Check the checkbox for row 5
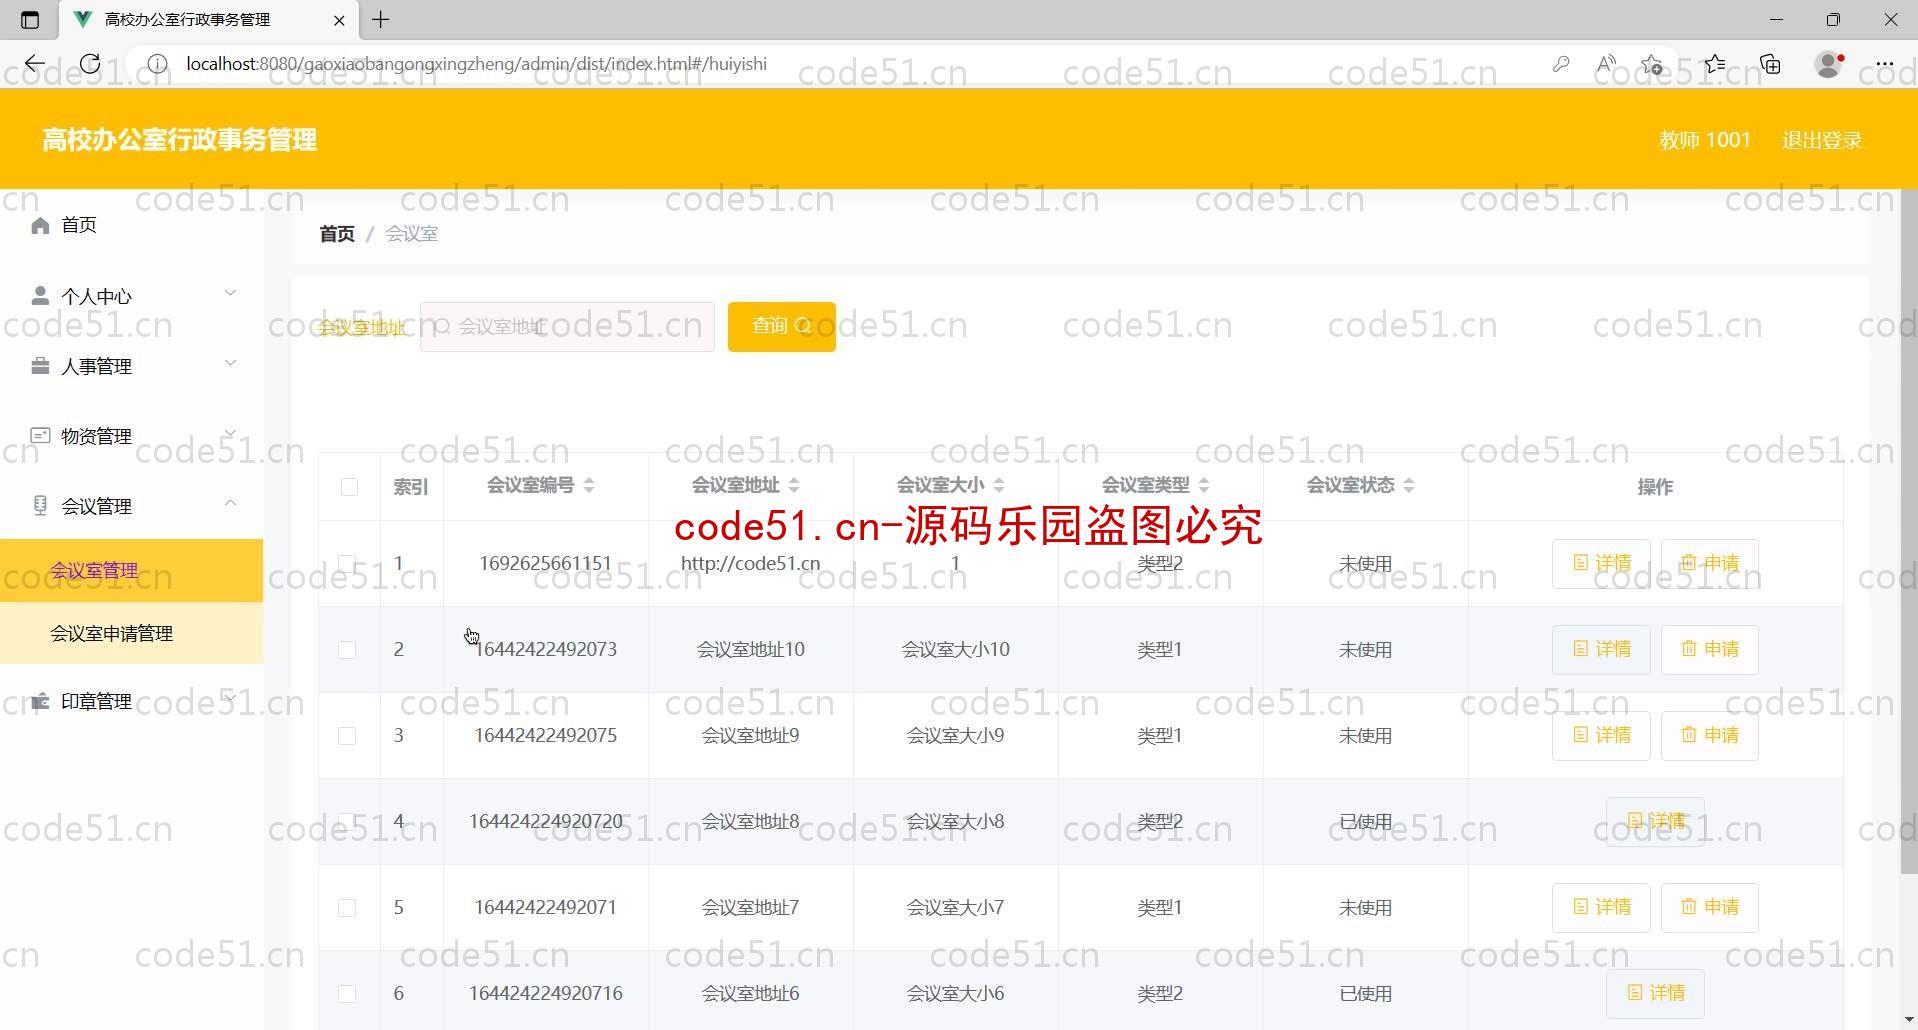This screenshot has width=1918, height=1030. tap(347, 908)
